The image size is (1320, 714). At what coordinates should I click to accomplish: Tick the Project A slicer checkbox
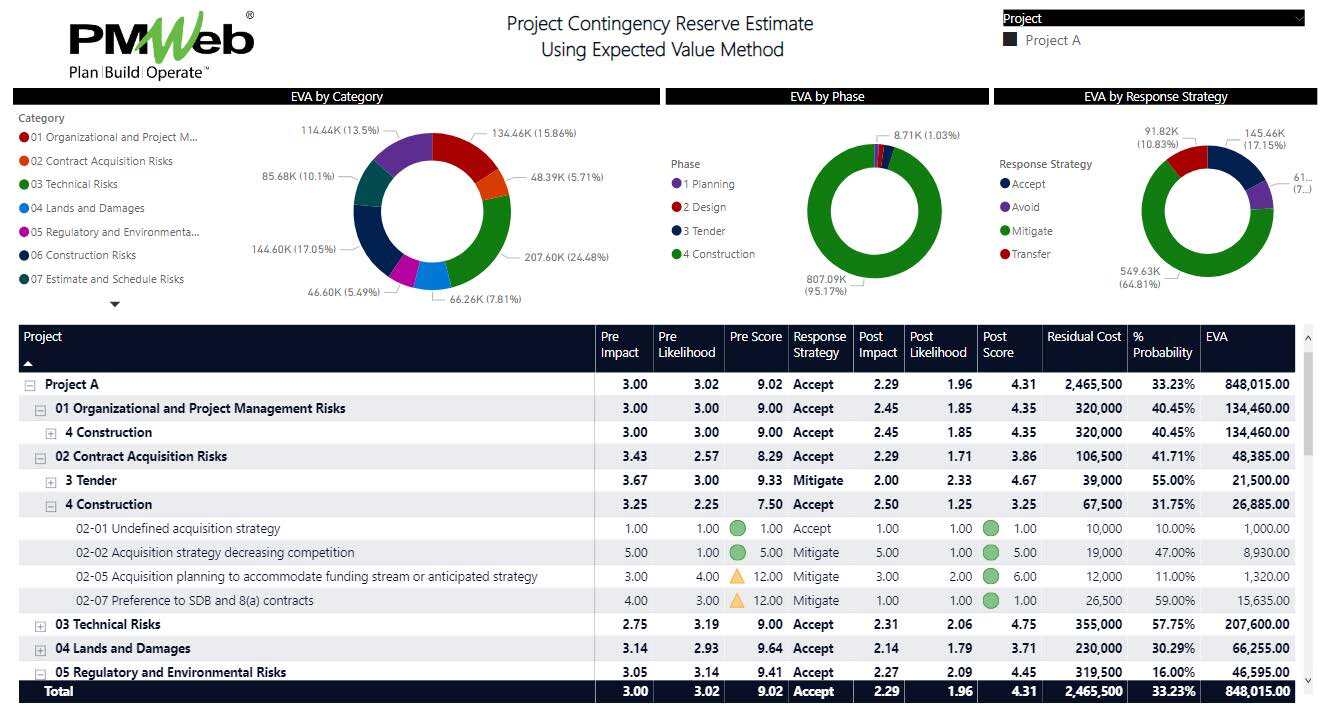coord(1010,40)
